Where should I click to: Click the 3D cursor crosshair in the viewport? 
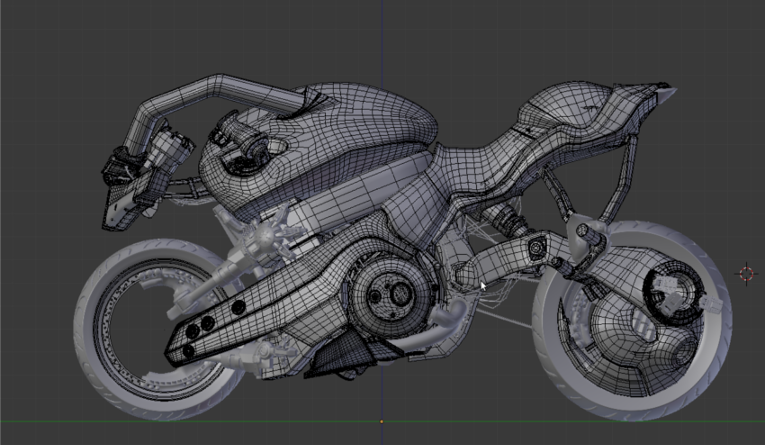tap(746, 273)
